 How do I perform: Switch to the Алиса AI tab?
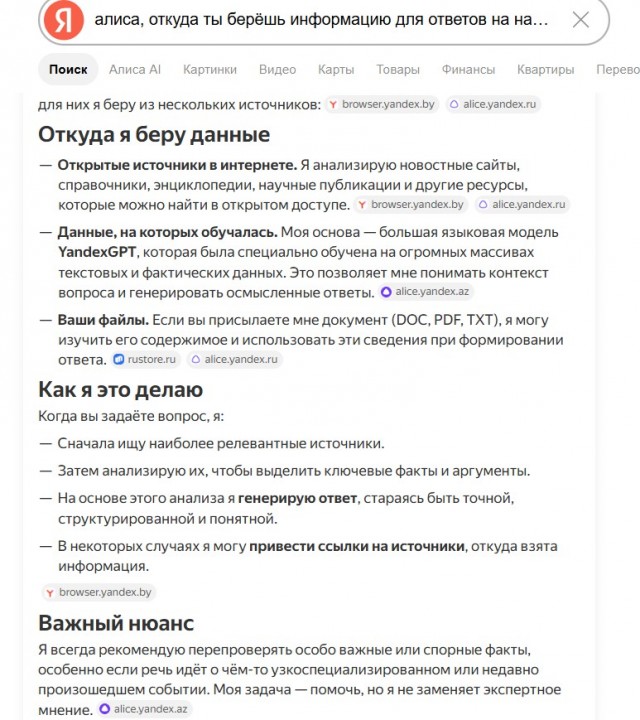point(135,69)
